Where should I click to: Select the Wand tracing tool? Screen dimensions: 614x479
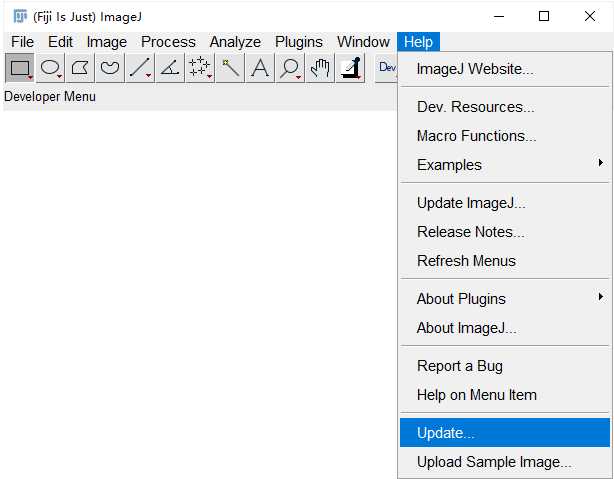[x=230, y=68]
